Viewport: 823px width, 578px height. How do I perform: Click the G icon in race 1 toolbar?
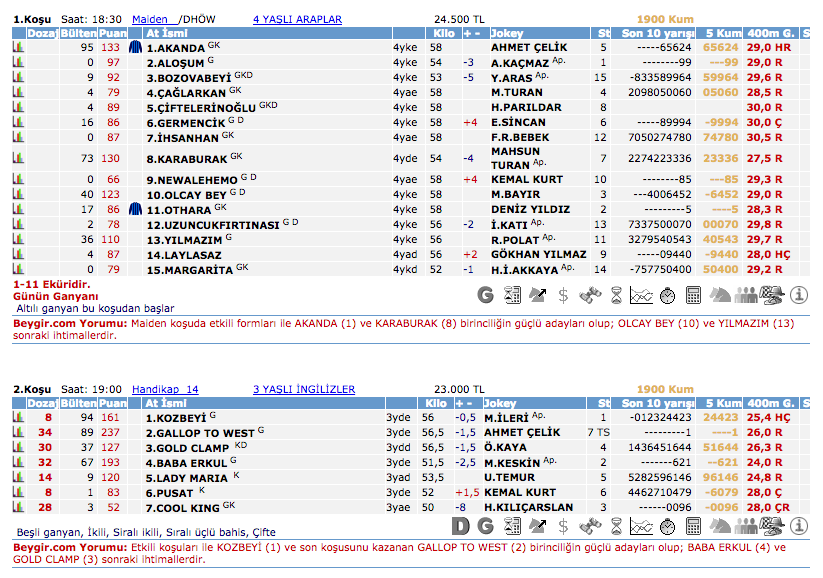[x=486, y=295]
